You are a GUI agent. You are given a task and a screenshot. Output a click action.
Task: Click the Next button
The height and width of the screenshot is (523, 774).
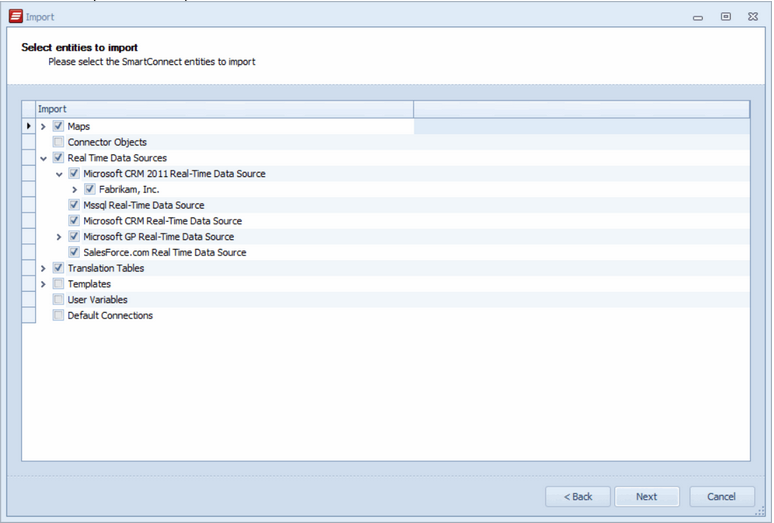pyautogui.click(x=647, y=496)
